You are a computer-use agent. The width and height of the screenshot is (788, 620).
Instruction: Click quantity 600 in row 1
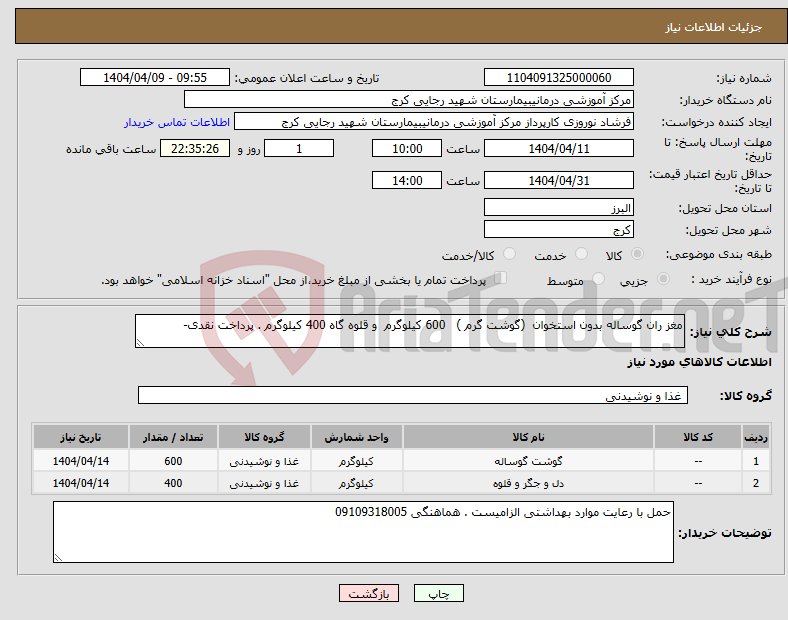[173, 461]
